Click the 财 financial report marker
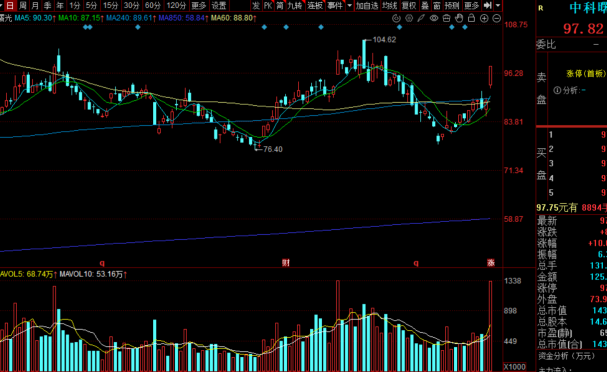The height and width of the screenshot is (372, 607). (286, 263)
